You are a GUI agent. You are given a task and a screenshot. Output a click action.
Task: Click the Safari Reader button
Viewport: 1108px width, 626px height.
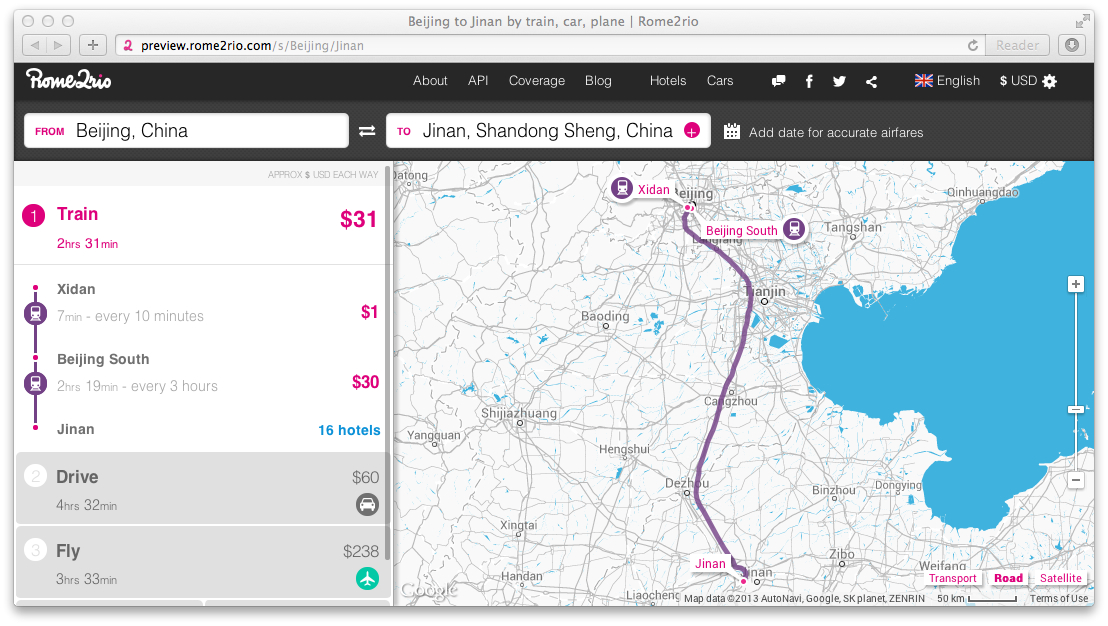pos(1018,45)
